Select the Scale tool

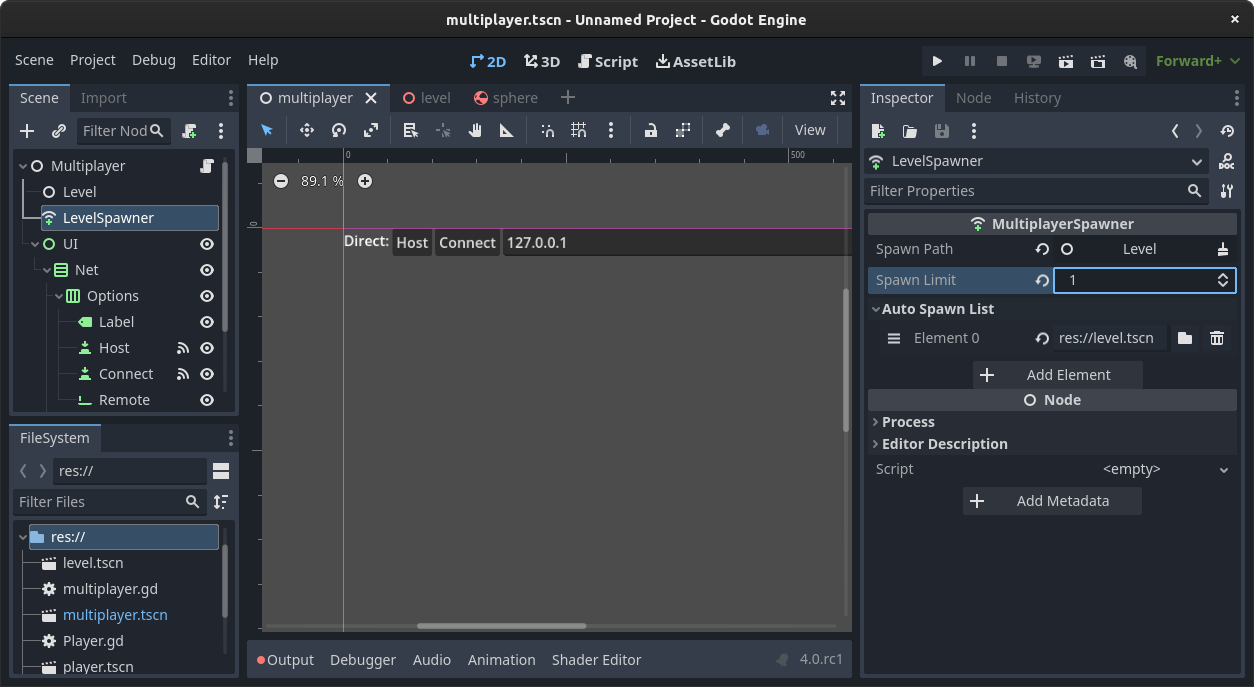coord(371,130)
